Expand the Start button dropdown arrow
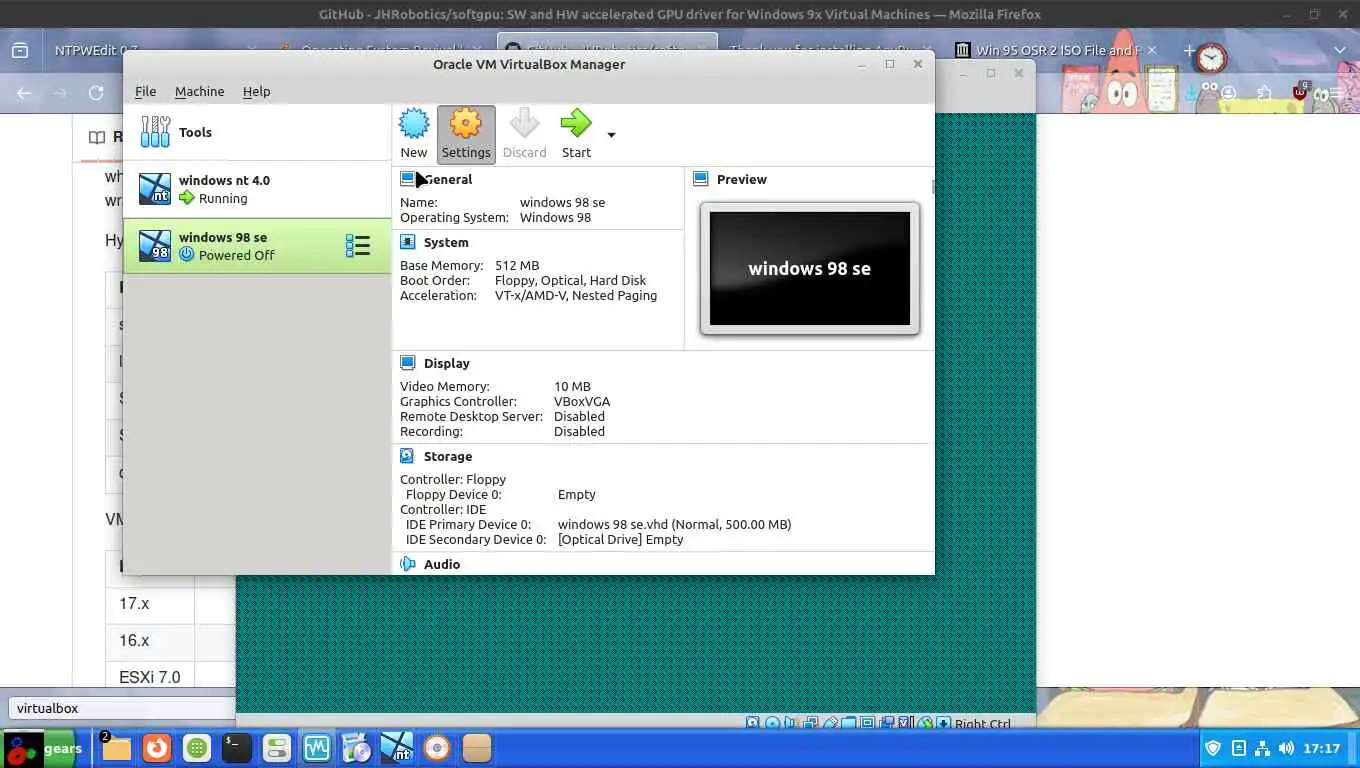The height and width of the screenshot is (768, 1360). click(611, 135)
